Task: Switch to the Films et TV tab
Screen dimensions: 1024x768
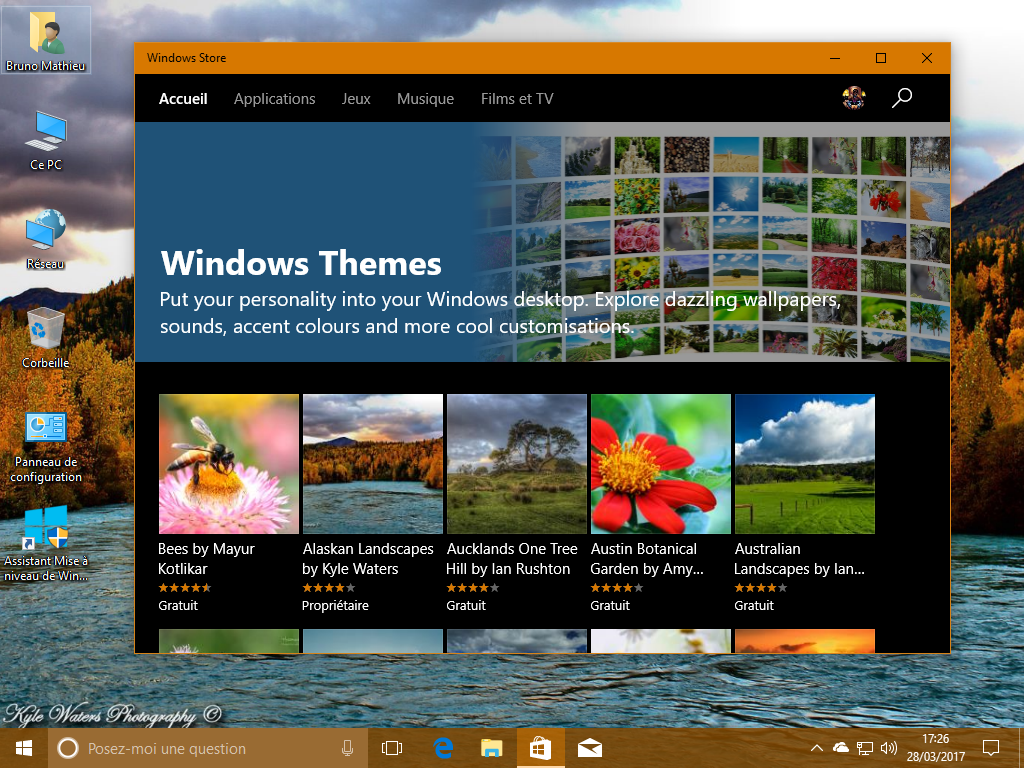Action: point(517,99)
